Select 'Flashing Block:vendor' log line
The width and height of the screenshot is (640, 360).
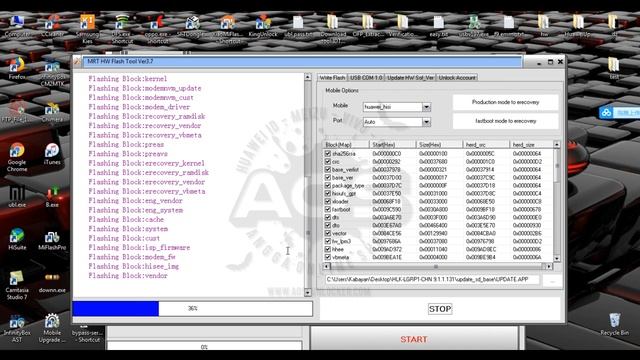point(128,276)
